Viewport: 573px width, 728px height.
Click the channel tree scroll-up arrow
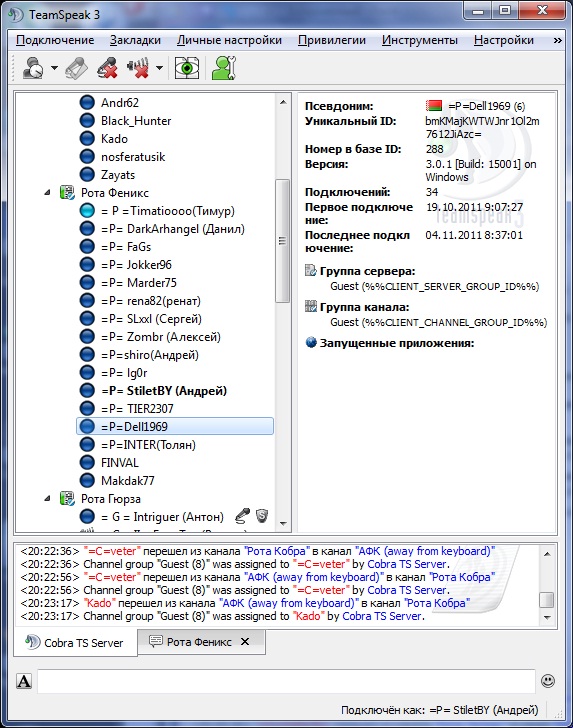[x=283, y=102]
